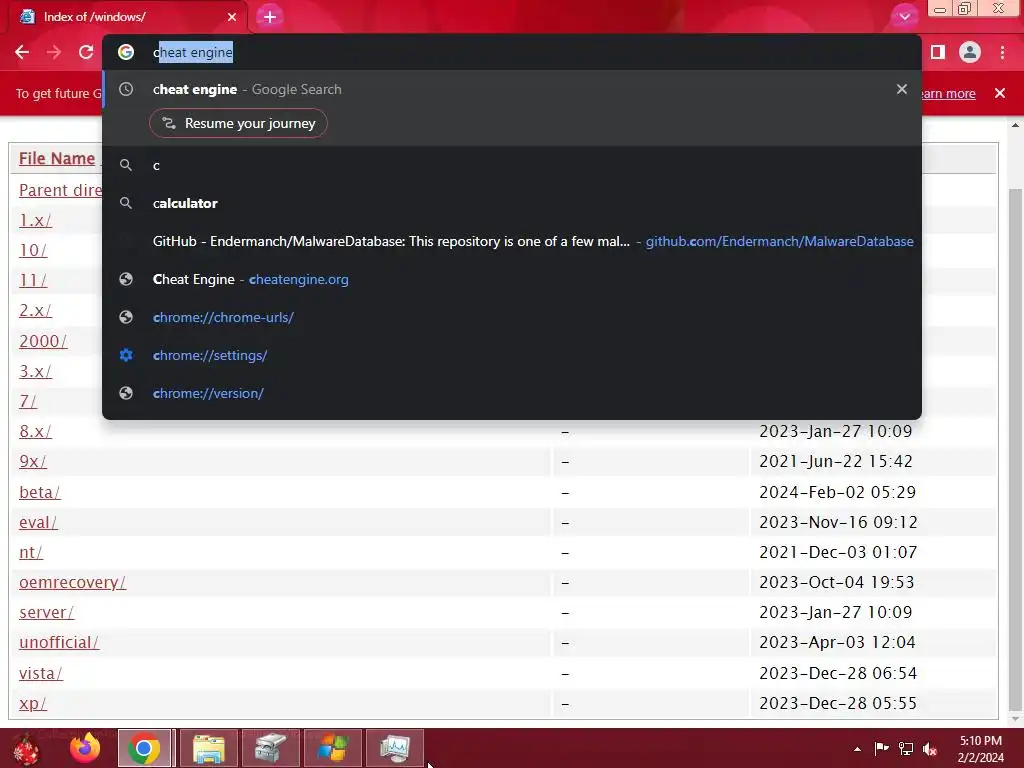Open the 'nt/' folder link
The width and height of the screenshot is (1024, 768).
[31, 552]
